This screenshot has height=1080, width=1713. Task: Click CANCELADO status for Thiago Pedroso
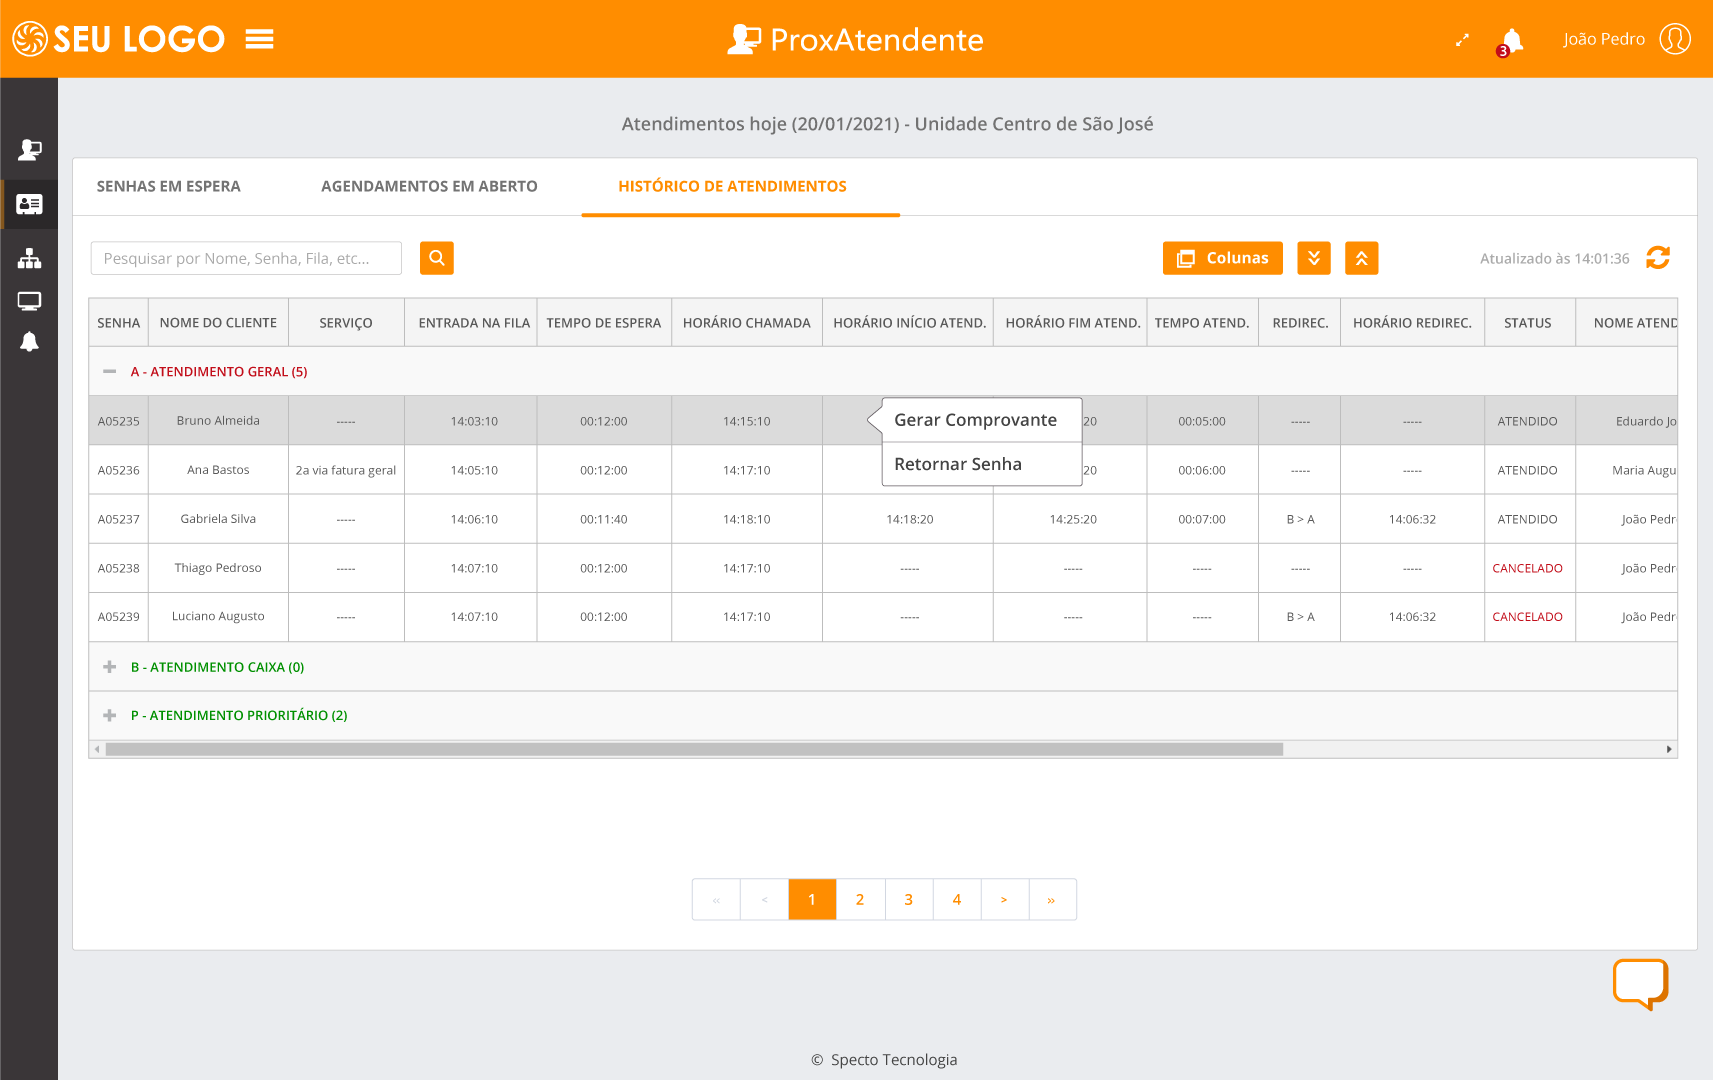tap(1528, 568)
